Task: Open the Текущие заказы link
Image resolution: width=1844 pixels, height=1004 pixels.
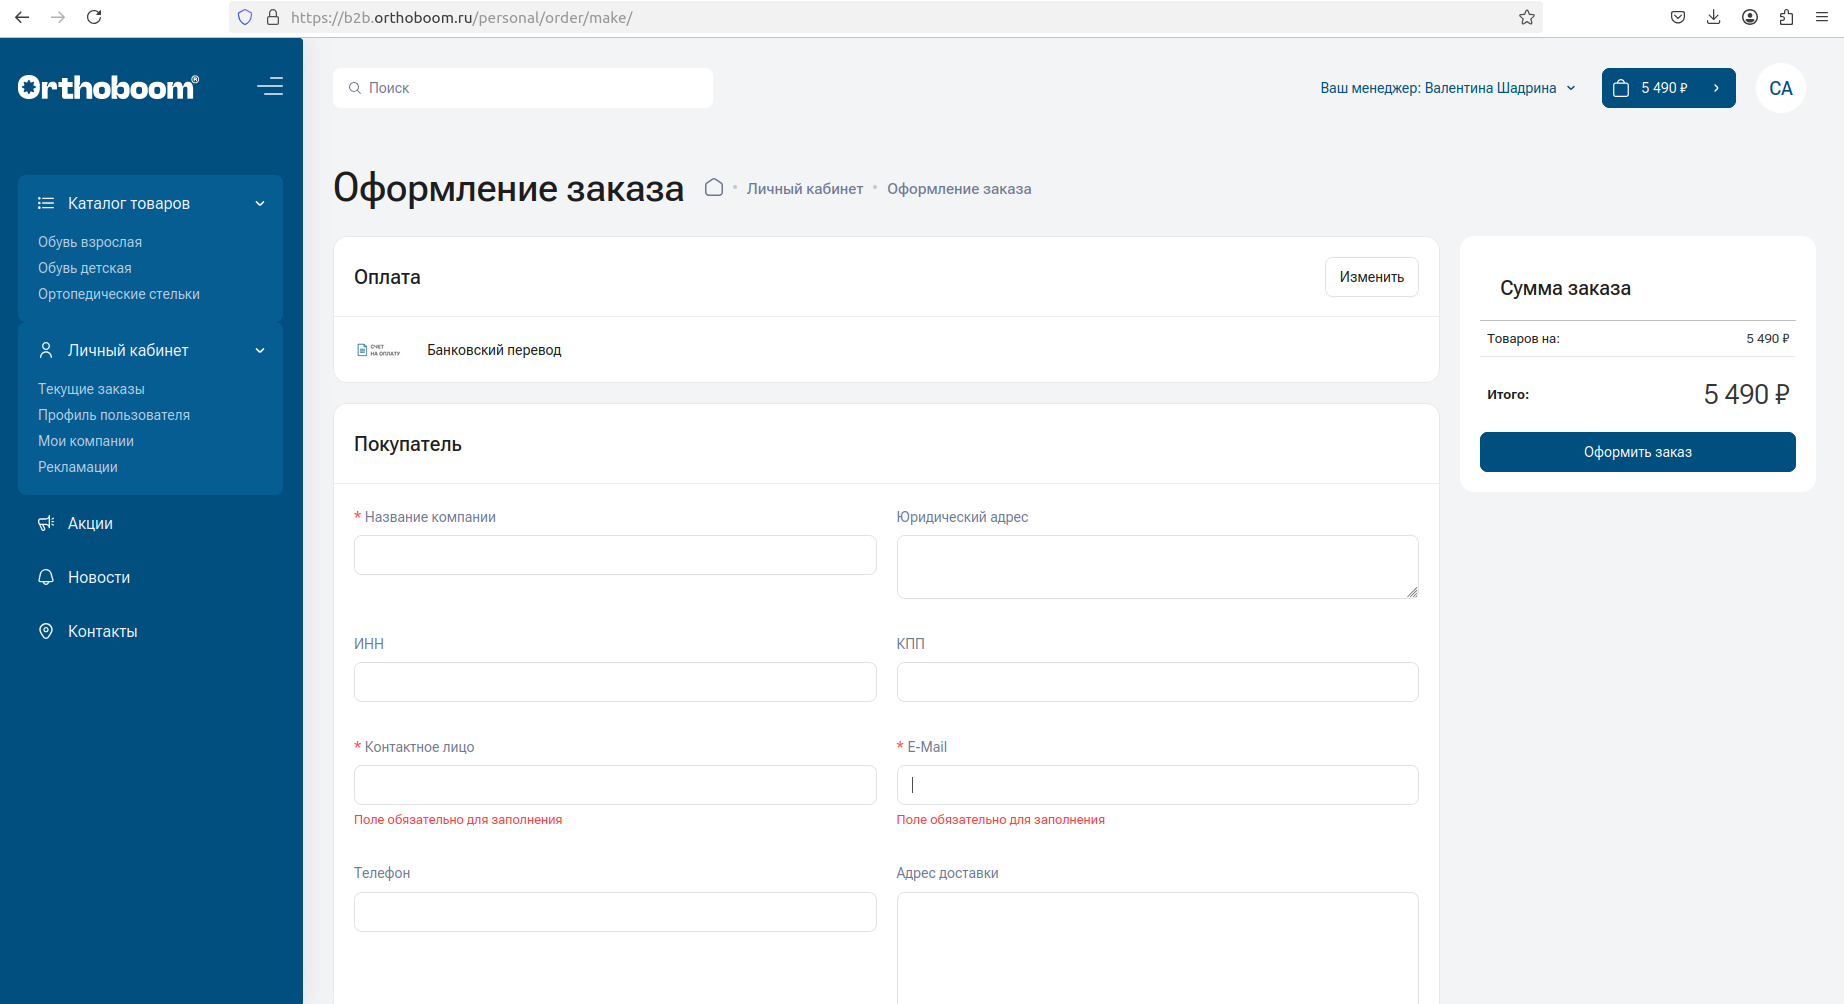Action: tap(91, 389)
